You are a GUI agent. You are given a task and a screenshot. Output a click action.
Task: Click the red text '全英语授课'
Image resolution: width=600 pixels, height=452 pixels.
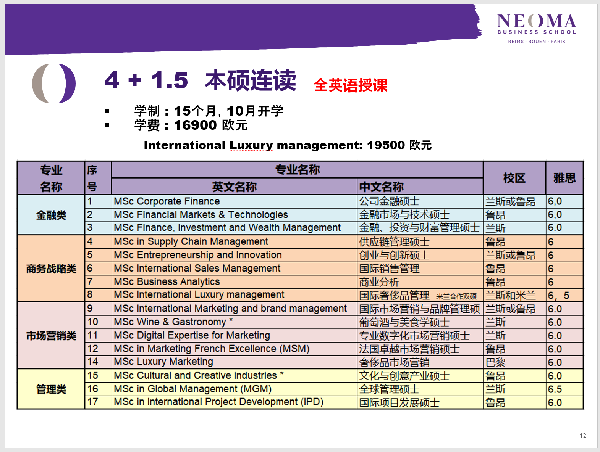click(x=350, y=85)
